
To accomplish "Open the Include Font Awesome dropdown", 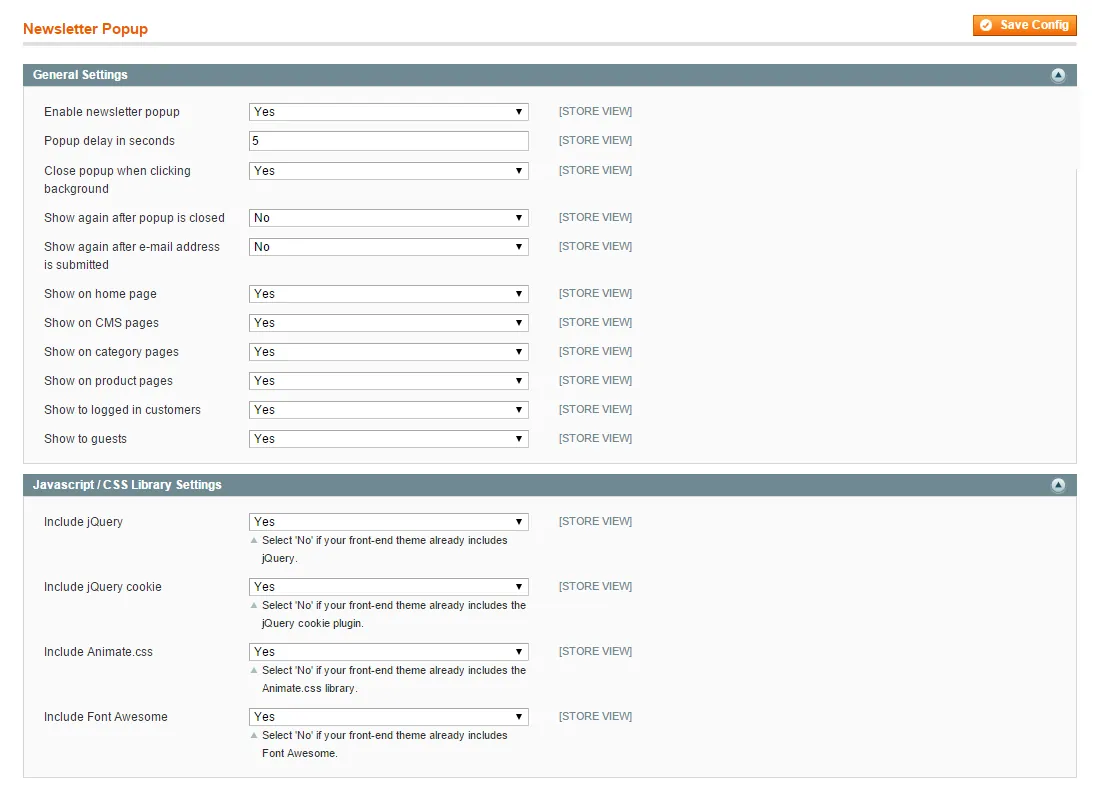I will [389, 717].
